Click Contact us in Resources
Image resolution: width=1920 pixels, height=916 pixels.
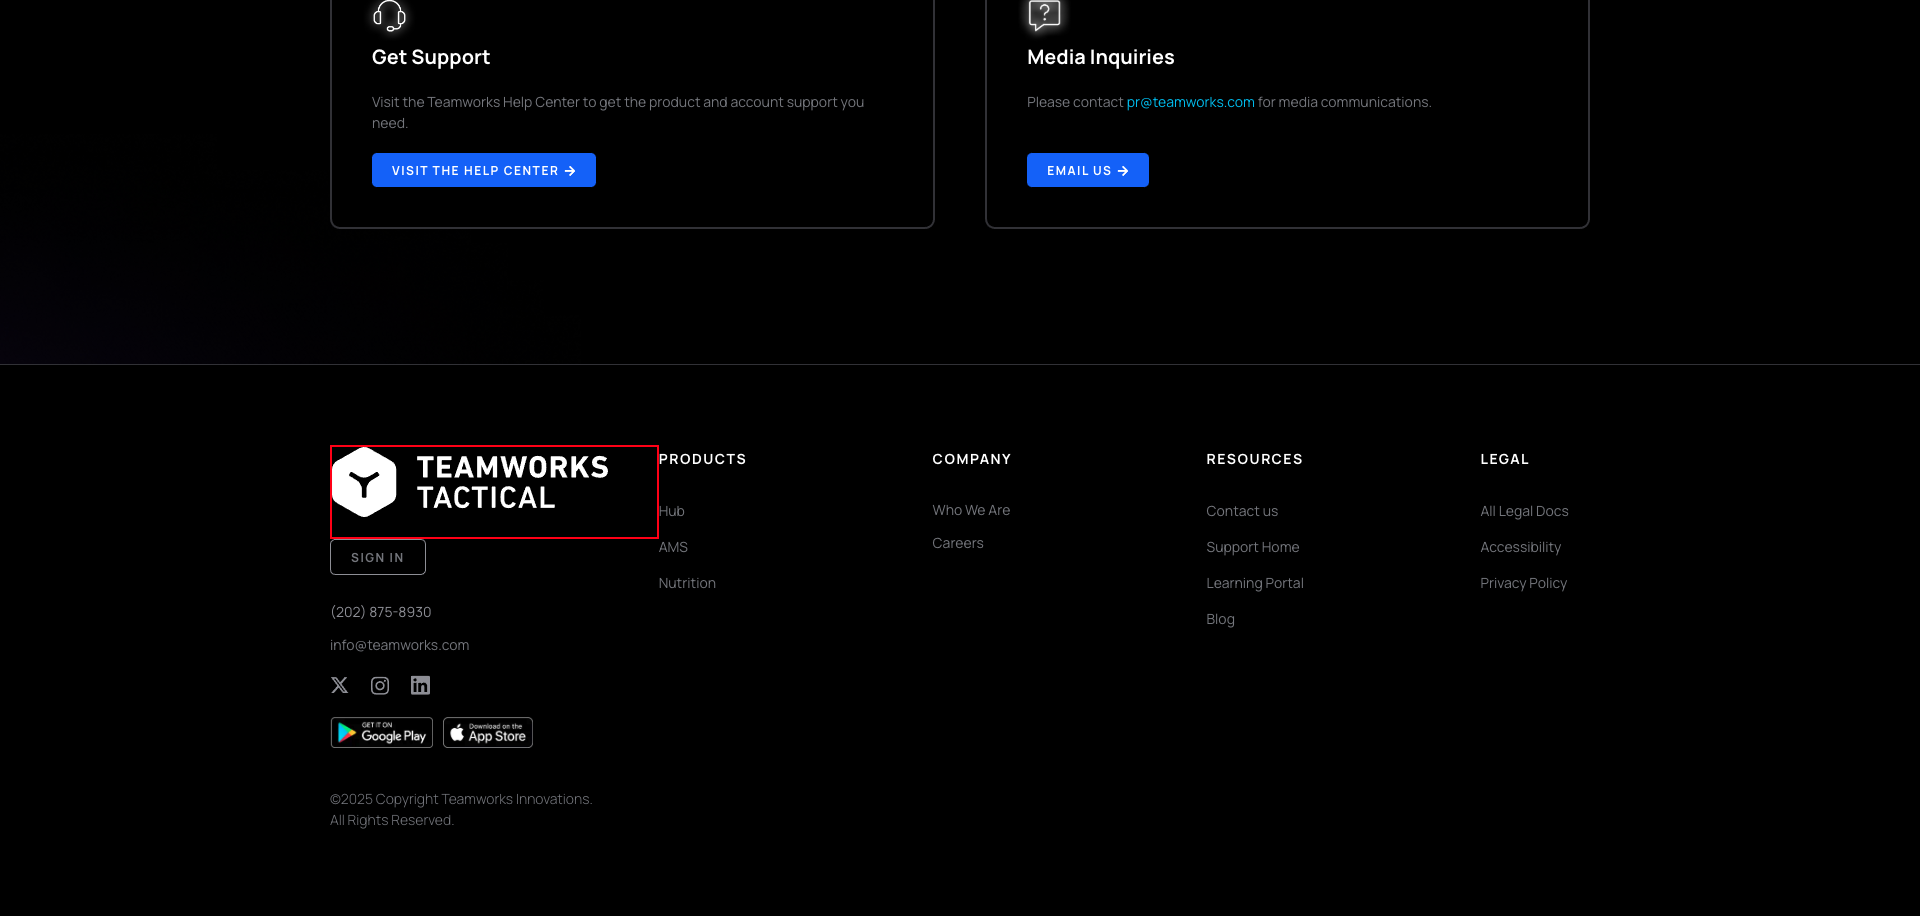1242,511
